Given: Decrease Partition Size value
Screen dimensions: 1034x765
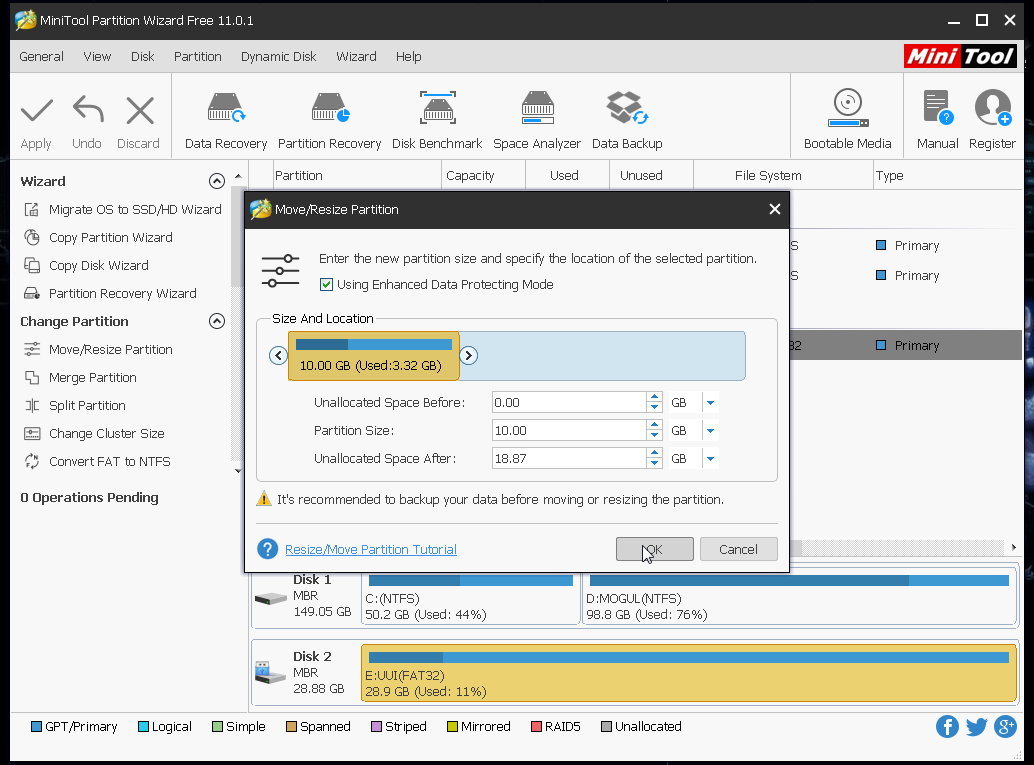Looking at the screenshot, I should point(654,435).
